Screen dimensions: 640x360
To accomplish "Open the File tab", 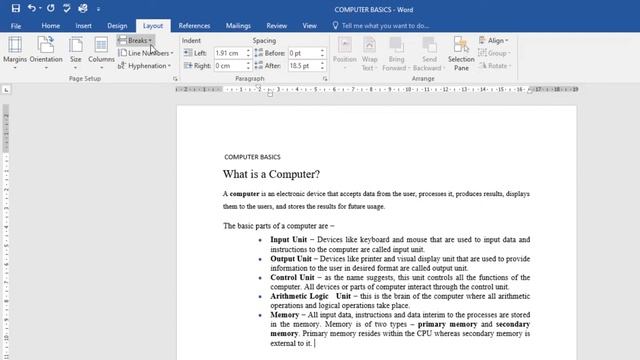I will click(16, 26).
